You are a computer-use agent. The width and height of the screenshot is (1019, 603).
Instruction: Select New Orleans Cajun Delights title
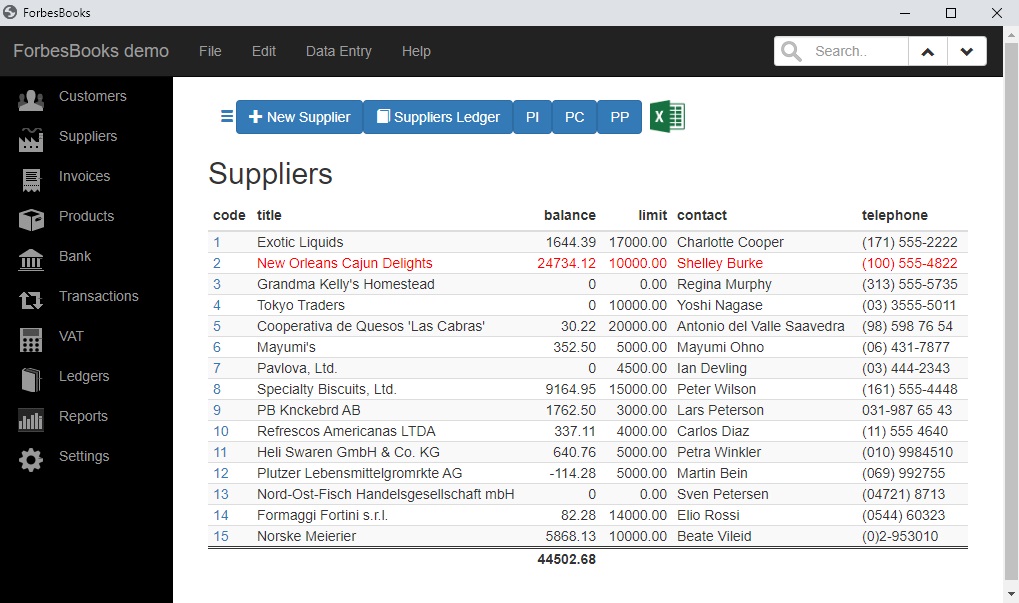(344, 263)
